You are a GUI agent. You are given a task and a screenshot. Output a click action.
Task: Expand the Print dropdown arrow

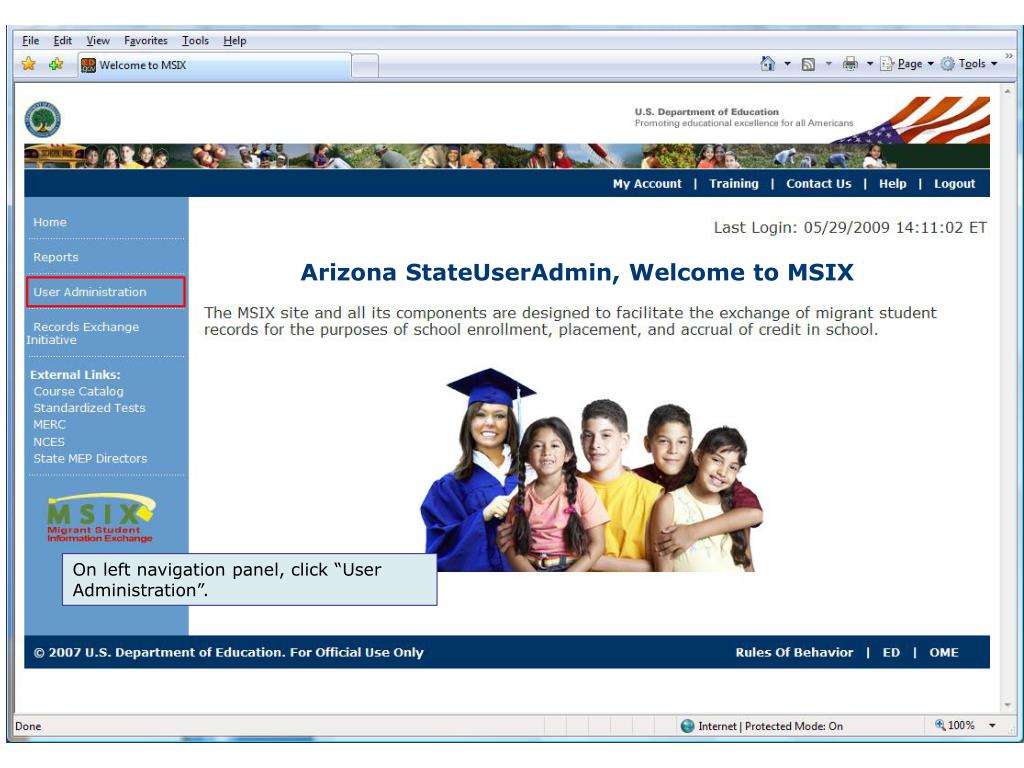pos(870,64)
